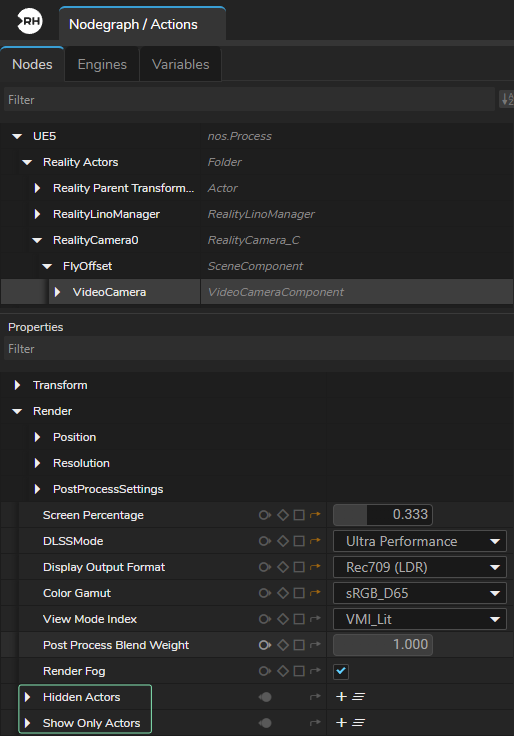The image size is (514, 736).
Task: Select the RealityLinoManager node
Action: (106, 214)
